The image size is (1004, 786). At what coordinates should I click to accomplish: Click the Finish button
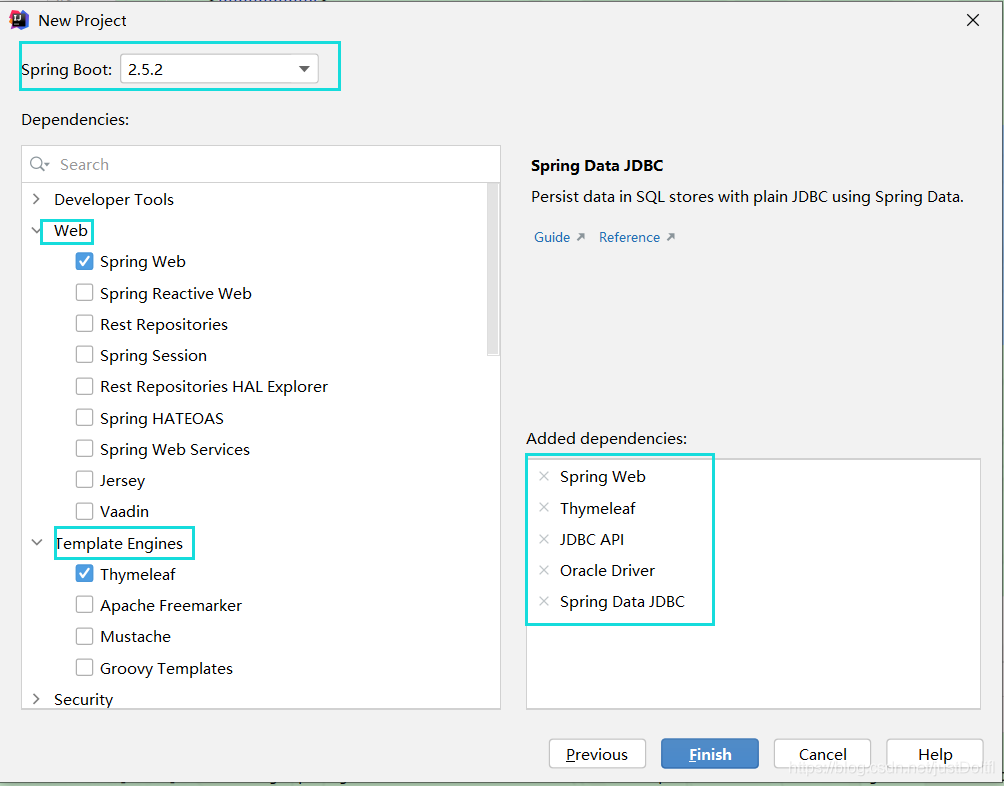point(709,754)
